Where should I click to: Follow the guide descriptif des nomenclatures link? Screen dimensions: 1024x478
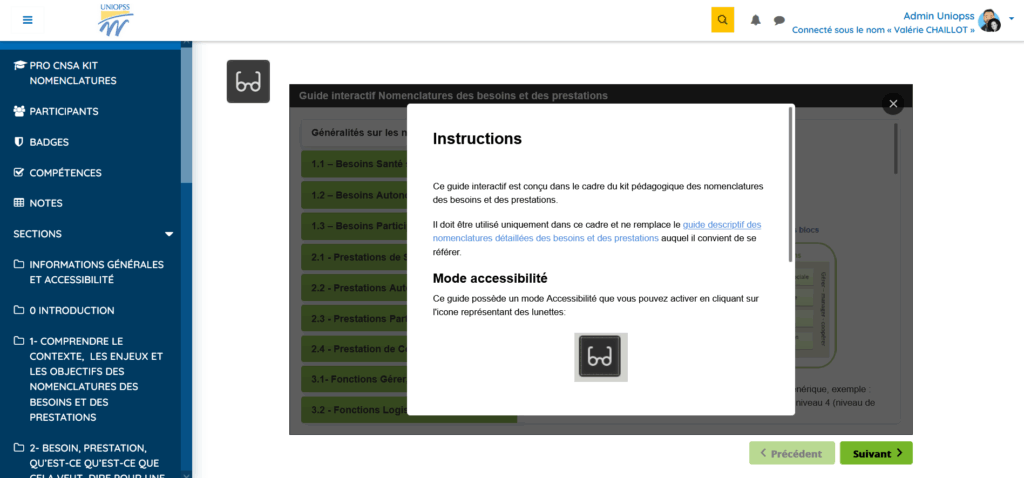(x=721, y=225)
